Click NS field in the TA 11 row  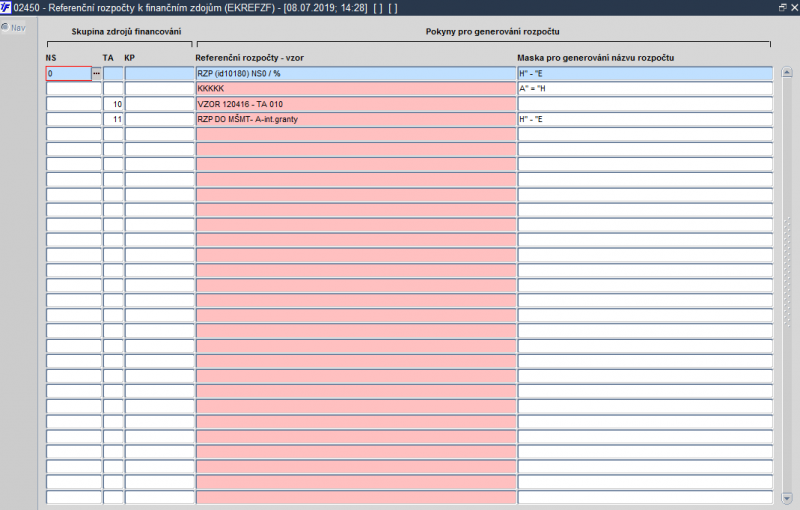tap(74, 119)
